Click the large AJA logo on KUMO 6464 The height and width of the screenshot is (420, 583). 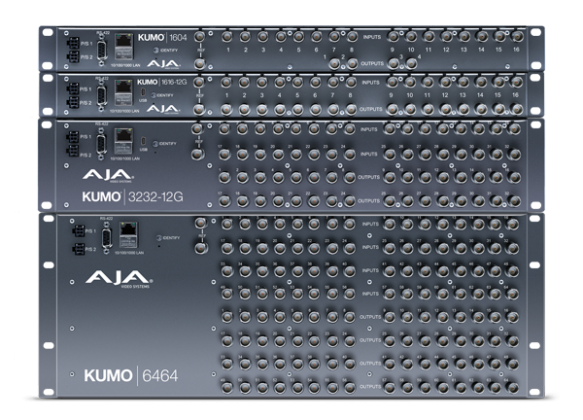pyautogui.click(x=119, y=279)
